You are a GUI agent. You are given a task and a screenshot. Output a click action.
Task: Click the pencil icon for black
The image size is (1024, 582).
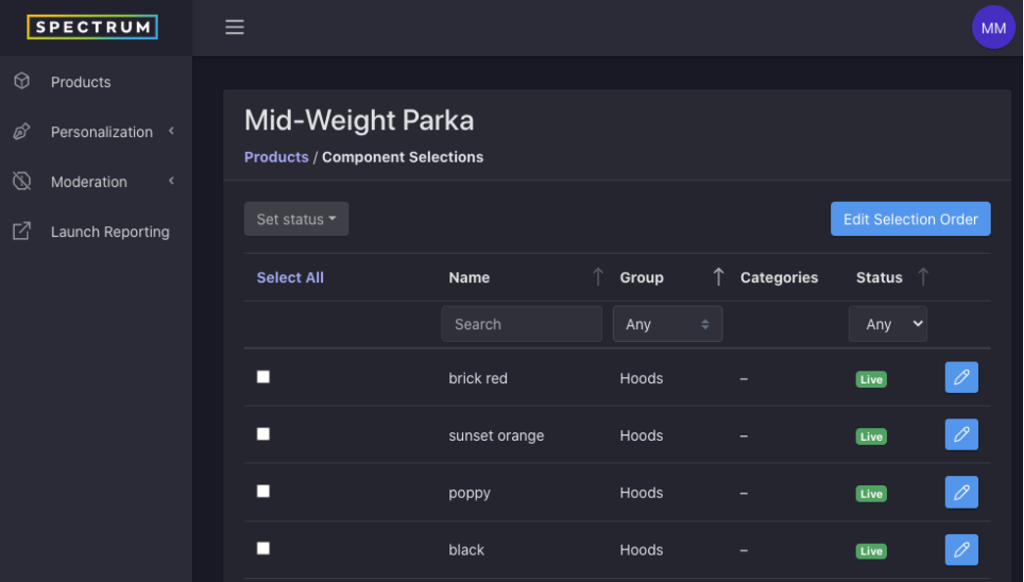[x=961, y=549]
